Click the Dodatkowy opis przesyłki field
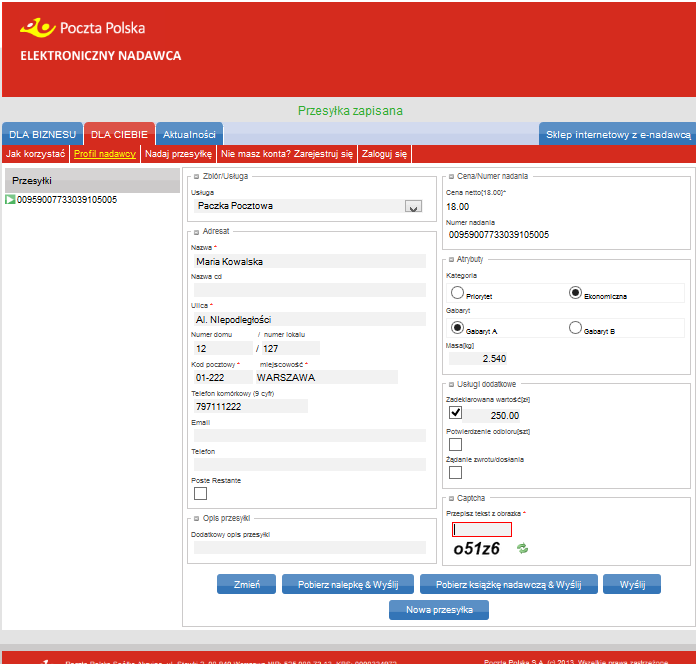This screenshot has height=664, width=696. (x=310, y=547)
